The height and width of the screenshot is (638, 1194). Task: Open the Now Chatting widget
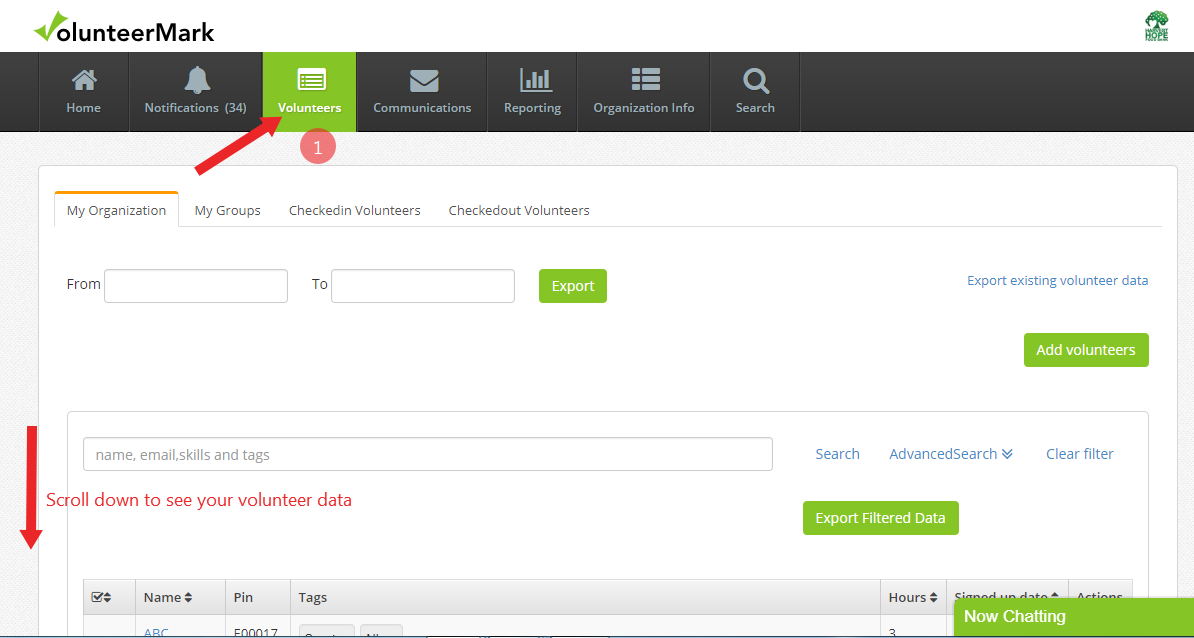(x=1074, y=617)
